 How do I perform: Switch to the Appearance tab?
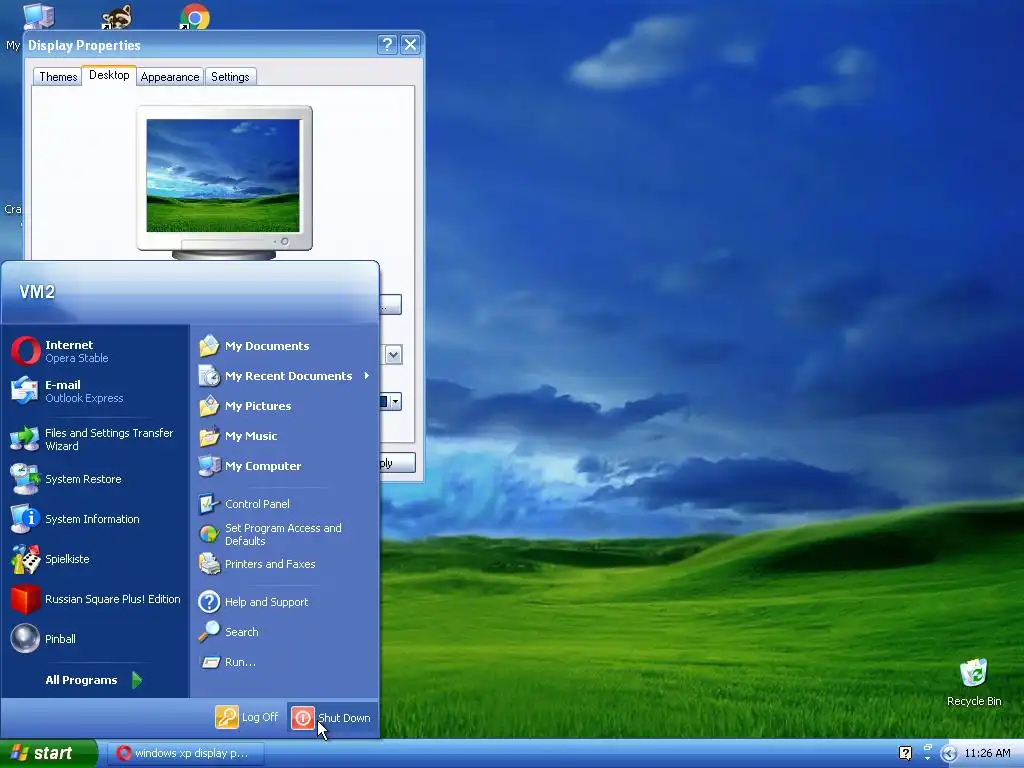coord(170,77)
